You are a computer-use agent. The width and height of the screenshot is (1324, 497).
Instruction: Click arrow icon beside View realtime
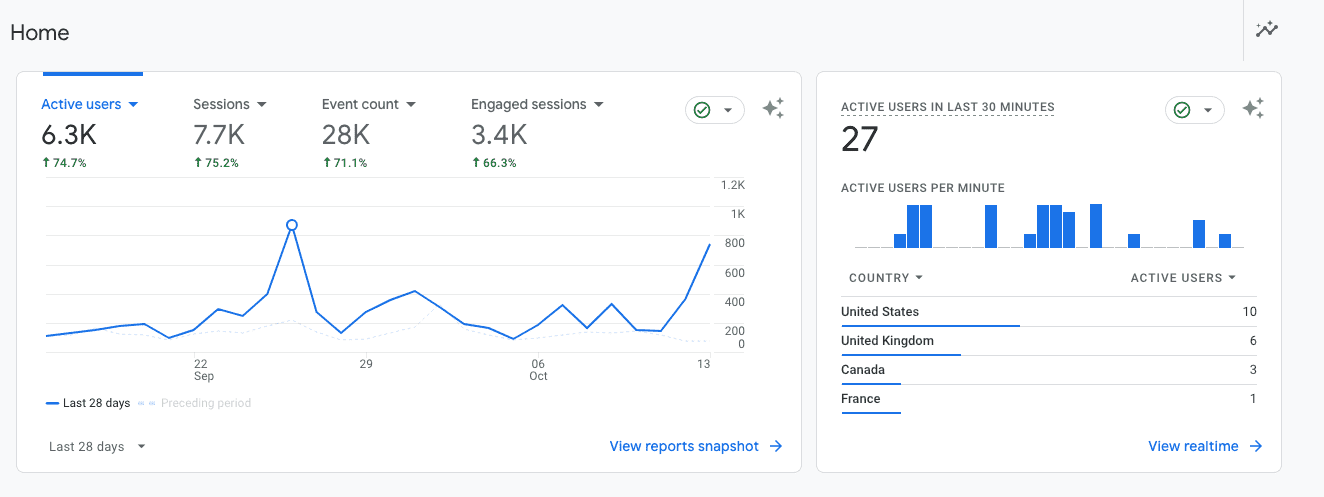1256,447
